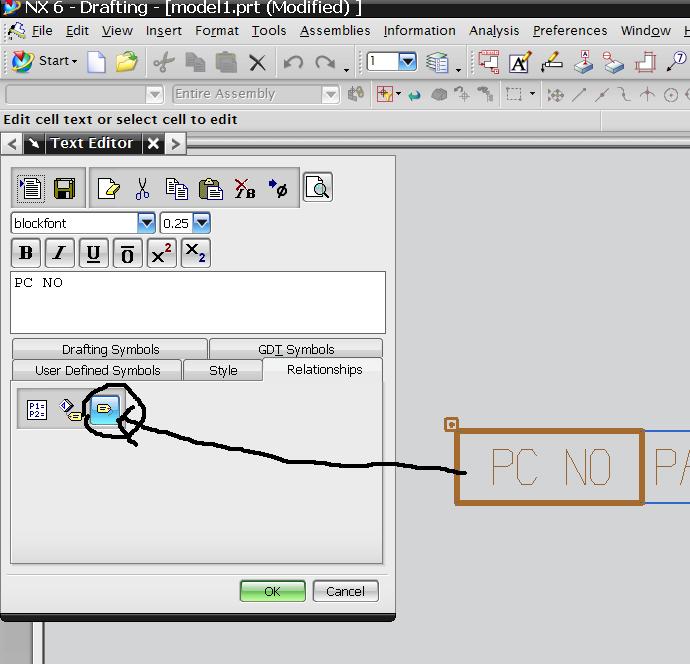Apply subscript formatting

[195, 253]
